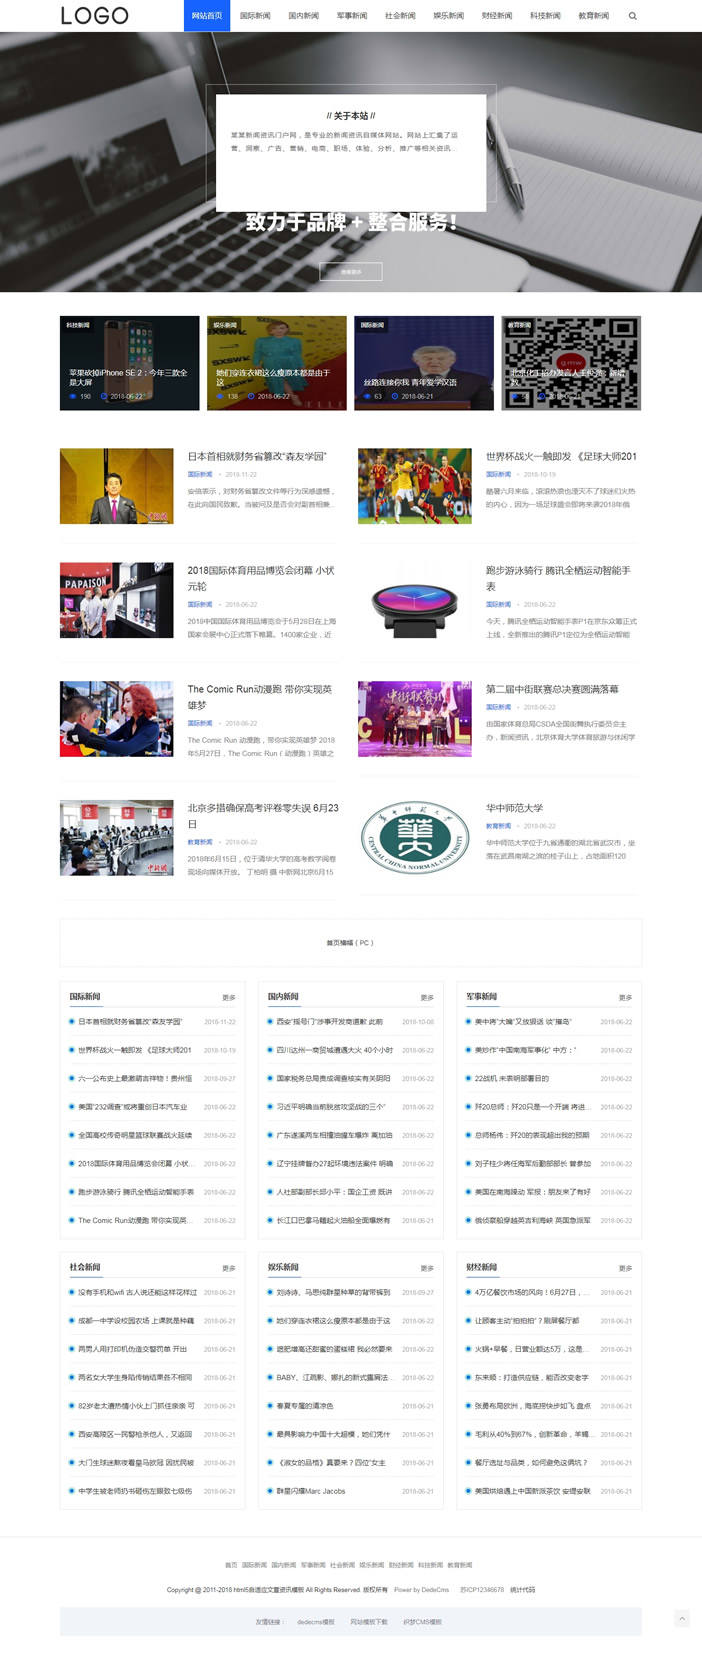Screen dimensions: 702x1660
Task: Click the search magnifier icon in header
Action: tap(632, 16)
